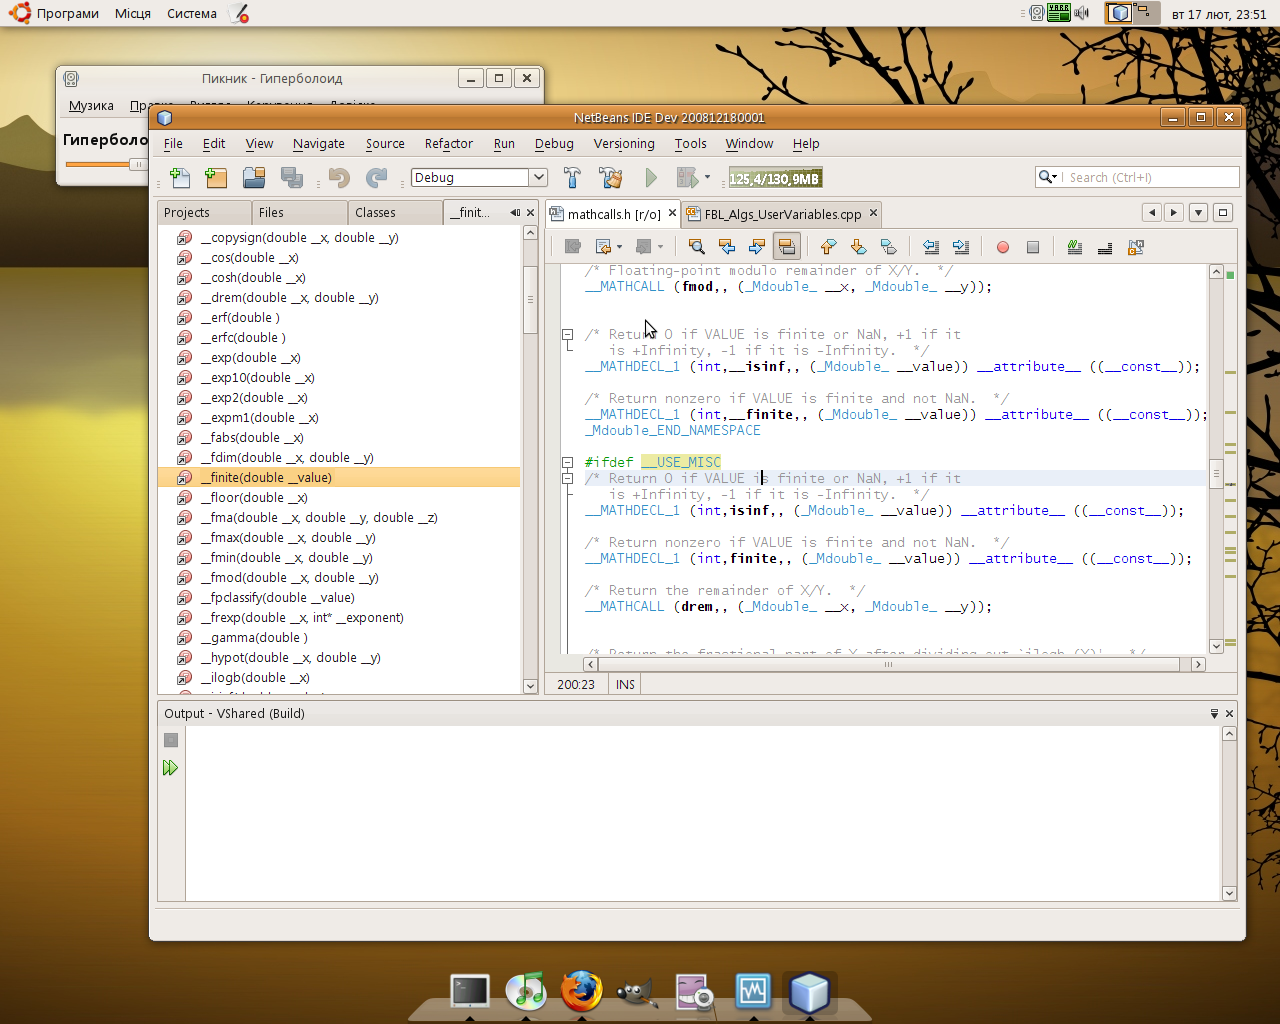
Task: Click the Next Bookmark icon
Action: (858, 247)
